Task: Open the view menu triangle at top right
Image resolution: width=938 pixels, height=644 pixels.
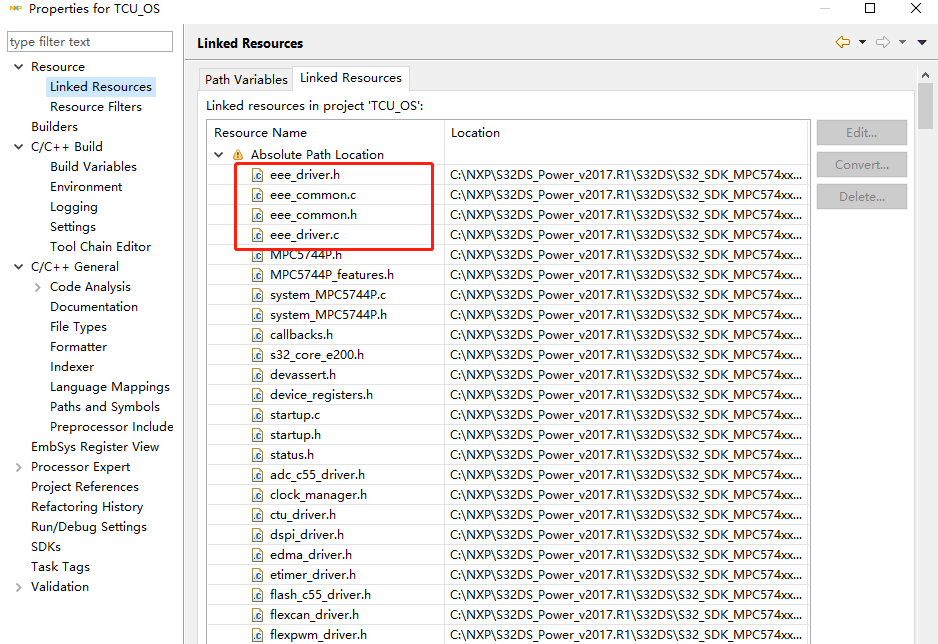Action: coord(922,42)
